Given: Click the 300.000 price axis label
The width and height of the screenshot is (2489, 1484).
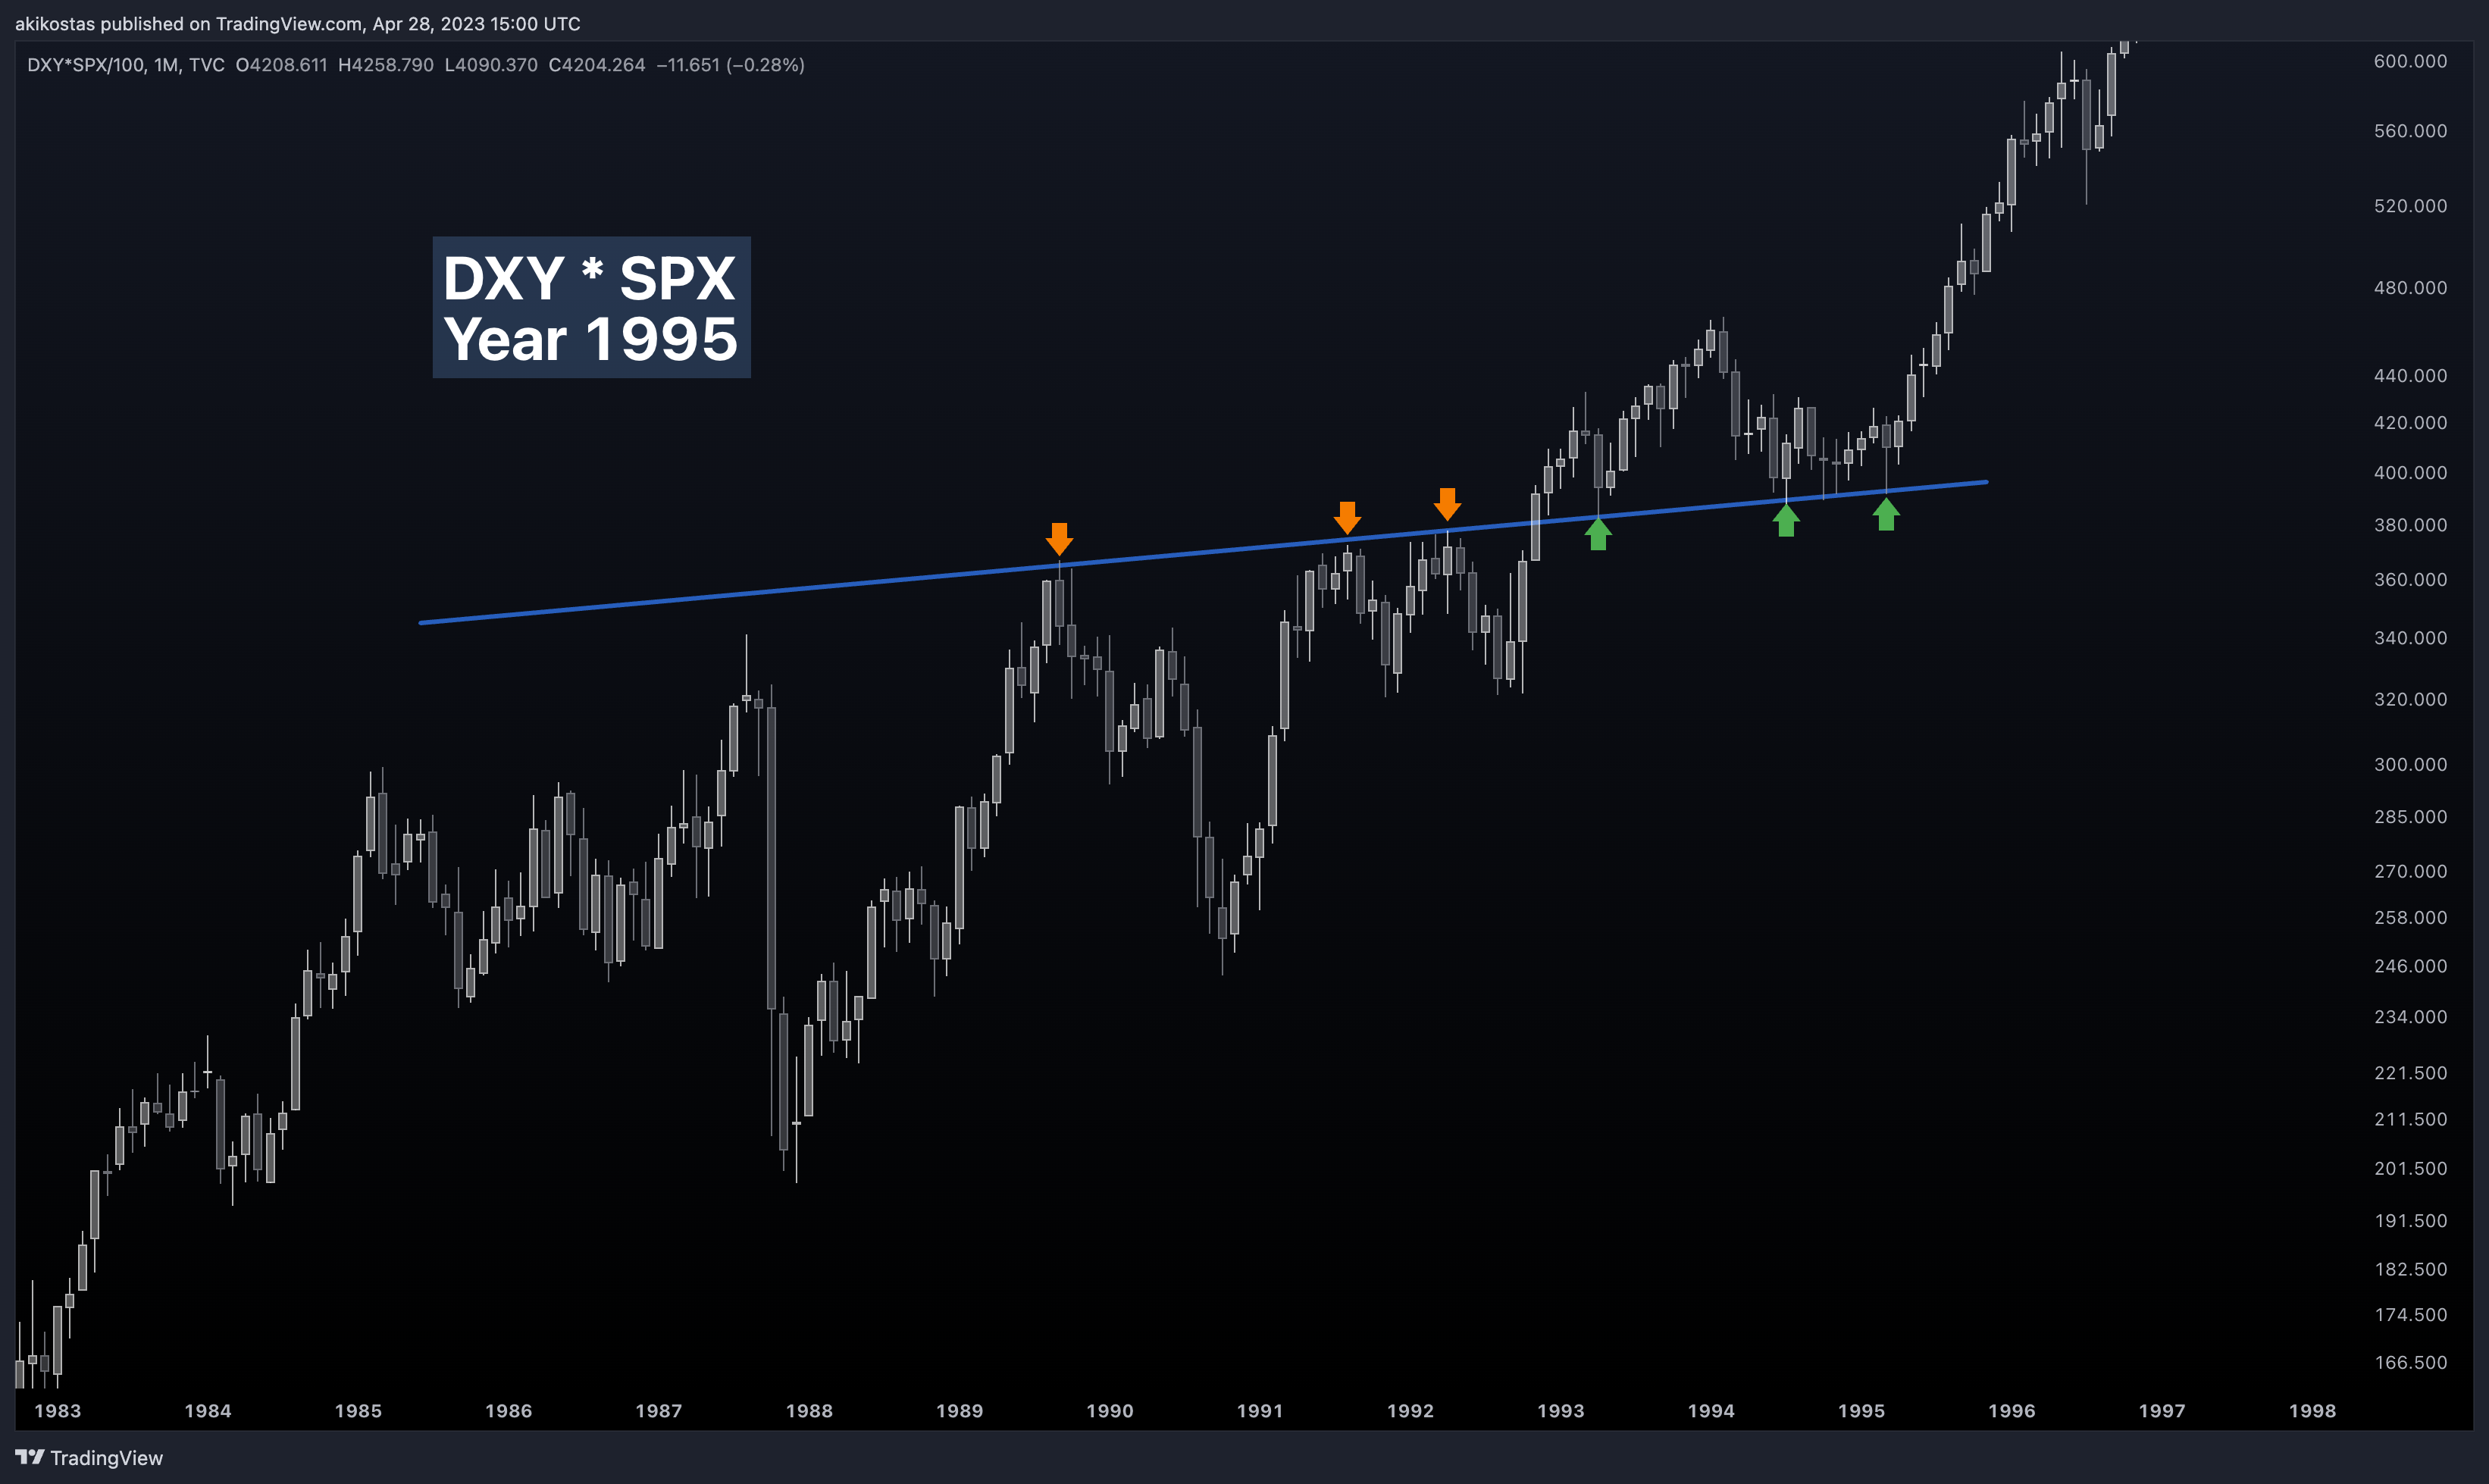Looking at the screenshot, I should 2410,765.
